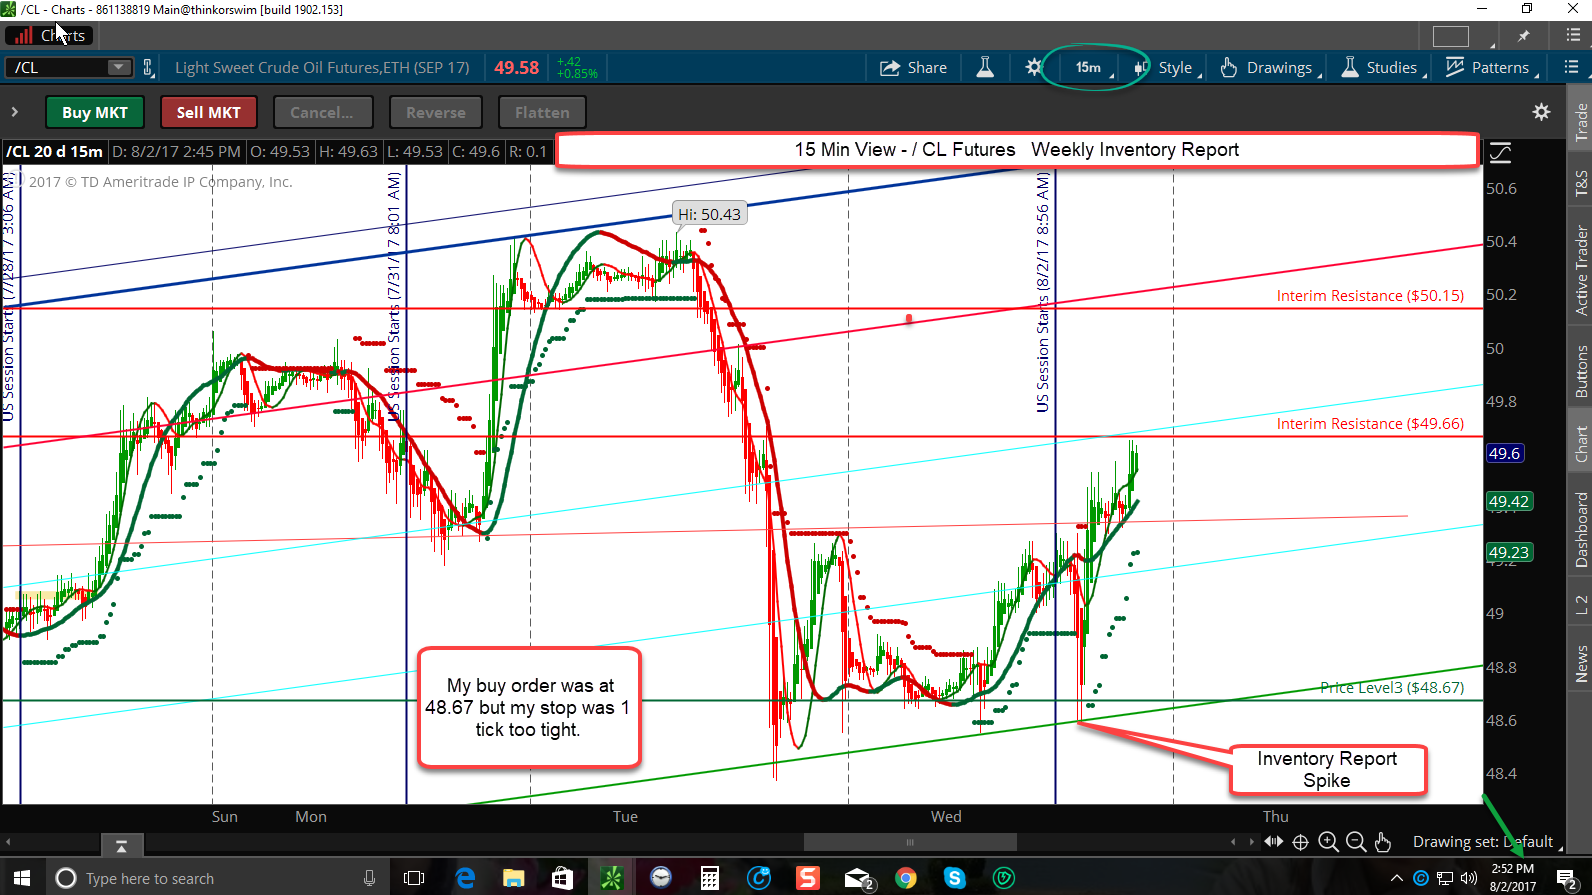The width and height of the screenshot is (1592, 895).
Task: Open Microsoft Edge from the taskbar
Action: pos(465,878)
